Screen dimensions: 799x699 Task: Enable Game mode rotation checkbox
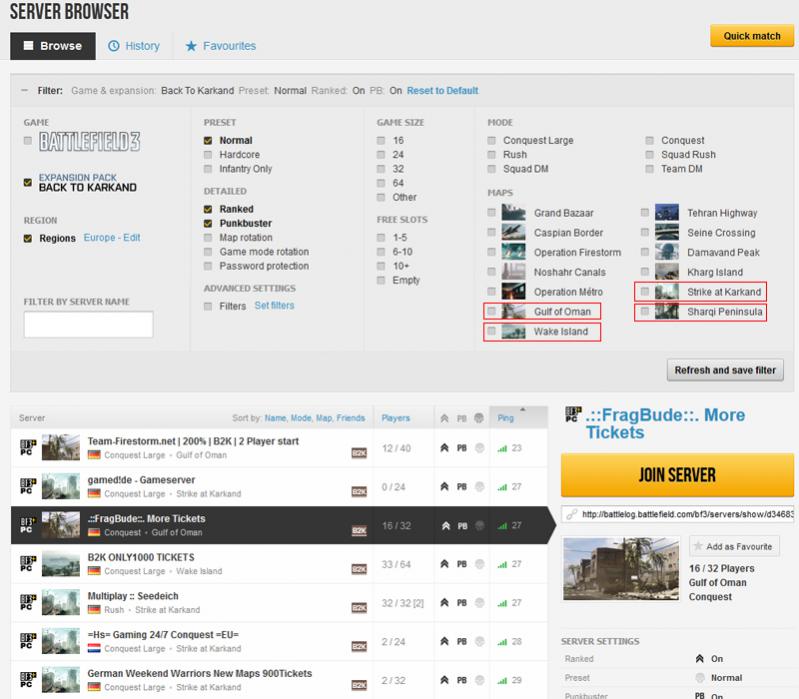coord(208,252)
